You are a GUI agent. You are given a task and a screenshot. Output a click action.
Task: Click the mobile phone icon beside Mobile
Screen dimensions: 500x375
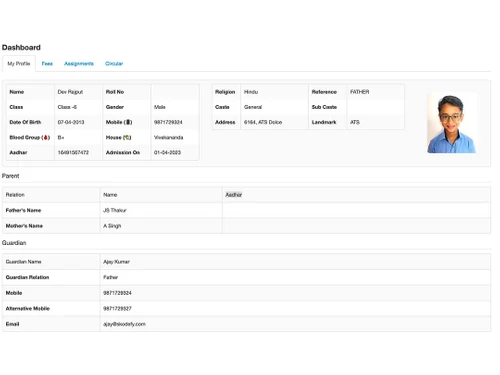128,122
